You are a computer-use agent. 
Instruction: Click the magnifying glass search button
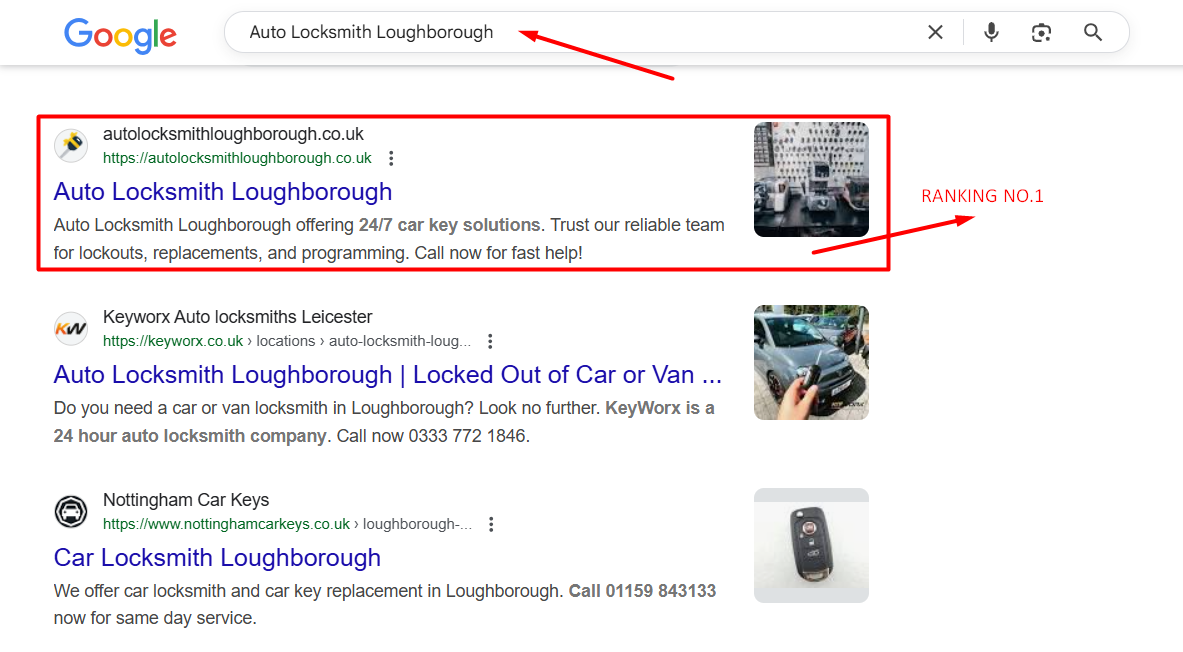point(1093,32)
